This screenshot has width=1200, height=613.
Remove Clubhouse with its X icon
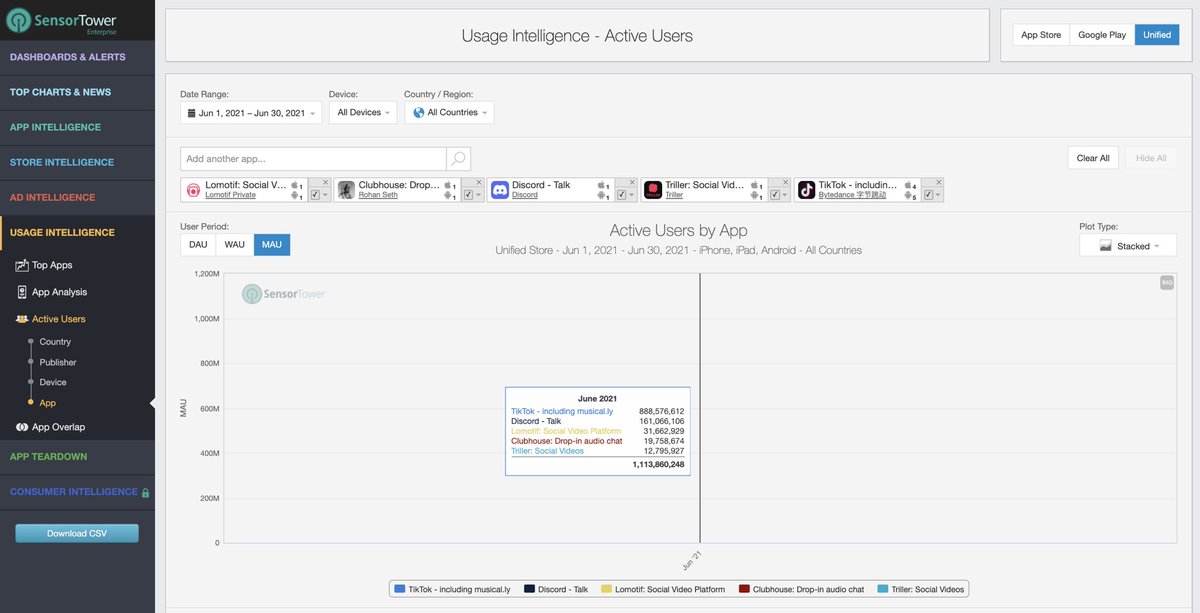[478, 182]
